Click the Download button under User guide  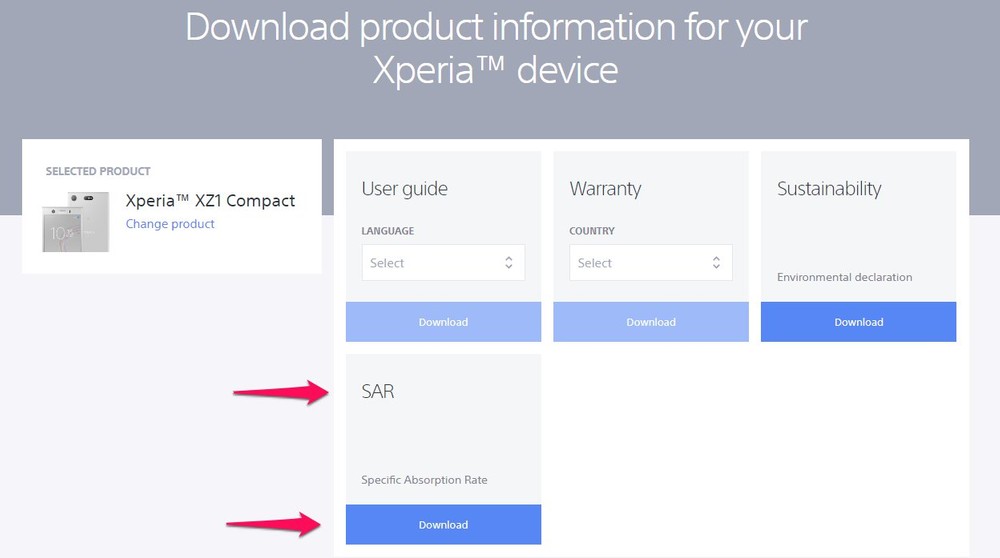(x=443, y=322)
